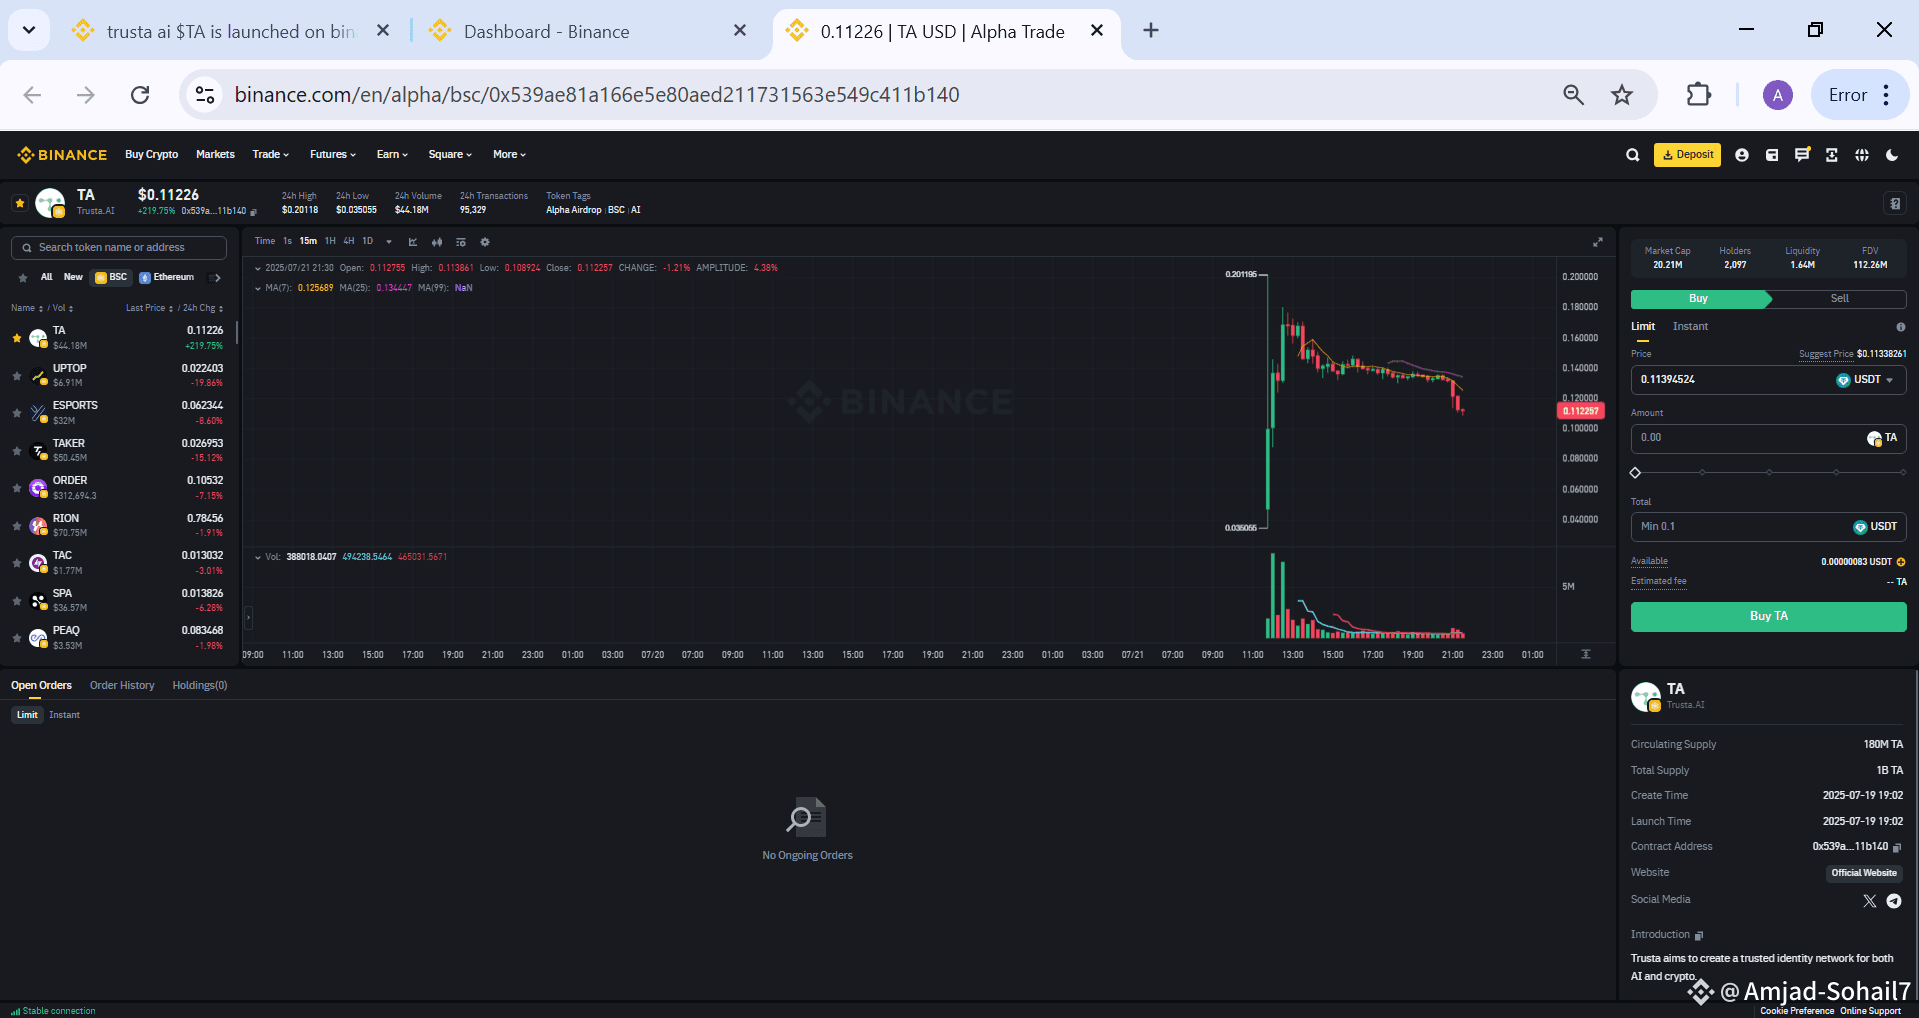The width and height of the screenshot is (1919, 1018).
Task: Open the account profile icon
Action: point(1742,155)
